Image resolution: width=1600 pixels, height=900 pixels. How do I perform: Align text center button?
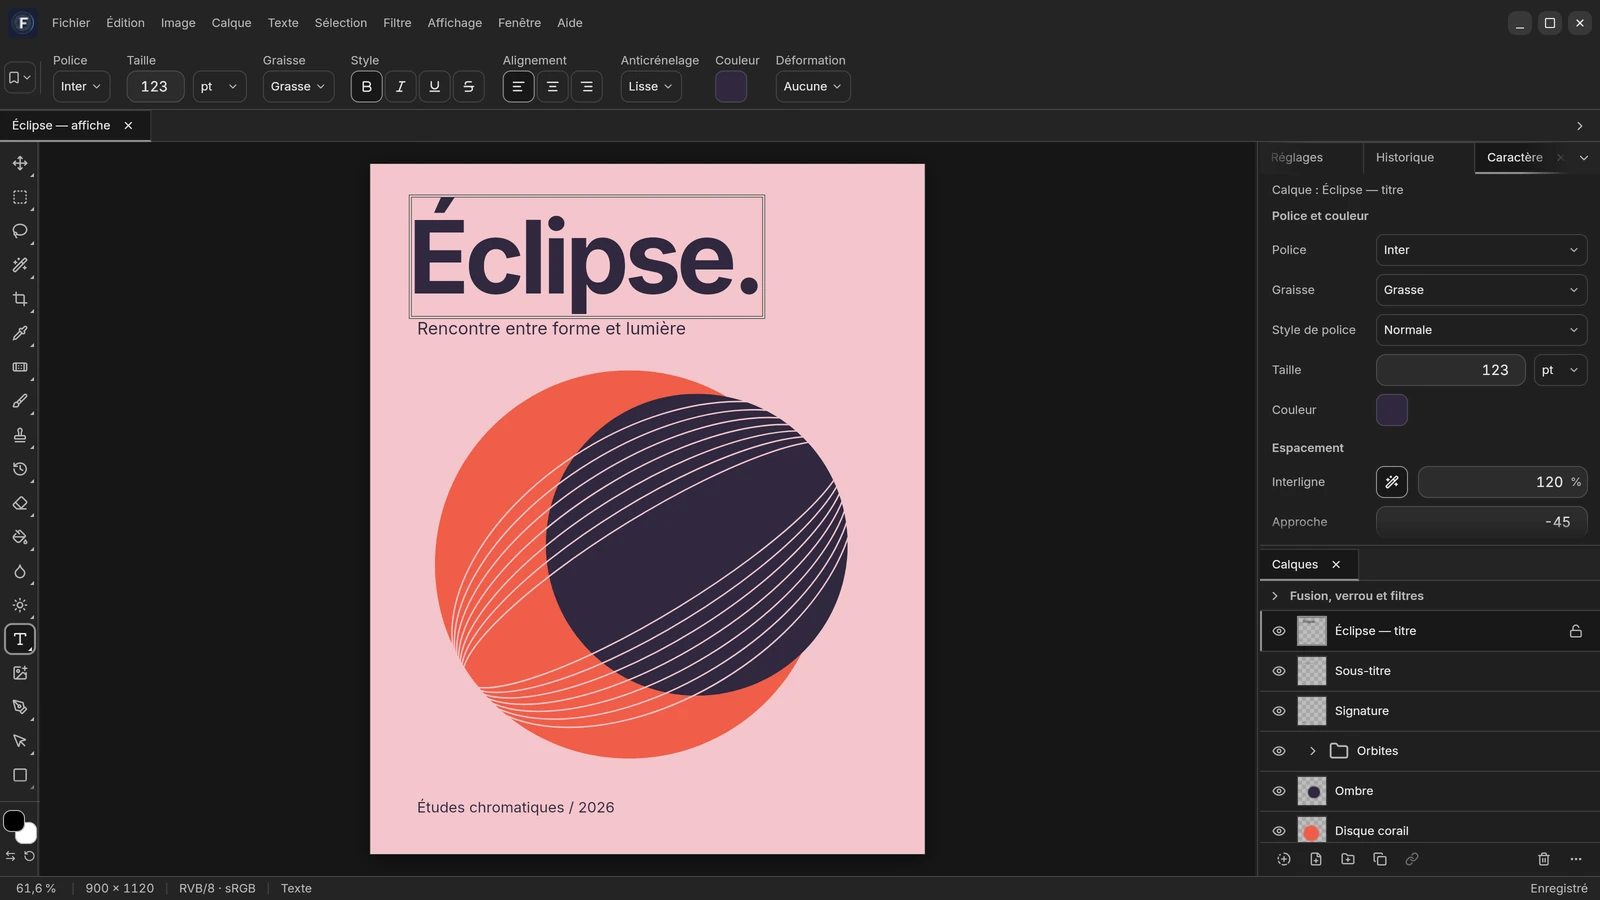click(552, 87)
